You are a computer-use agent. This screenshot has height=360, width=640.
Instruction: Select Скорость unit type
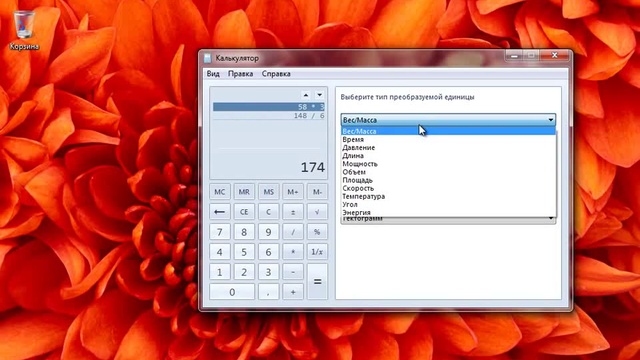click(x=448, y=188)
